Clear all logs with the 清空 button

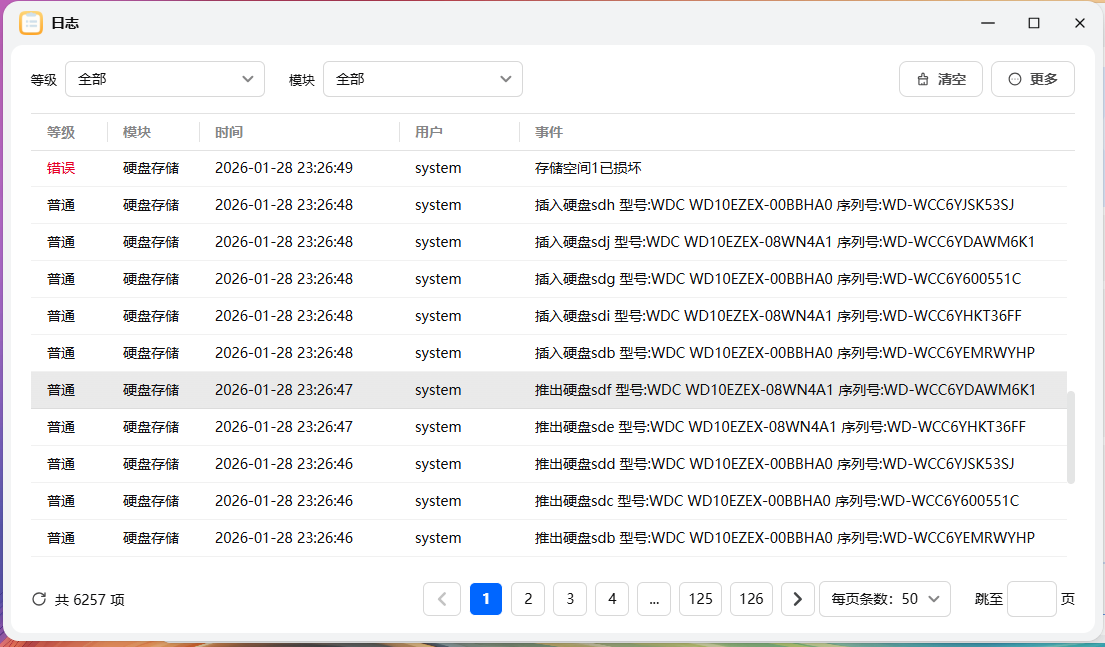(x=940, y=78)
